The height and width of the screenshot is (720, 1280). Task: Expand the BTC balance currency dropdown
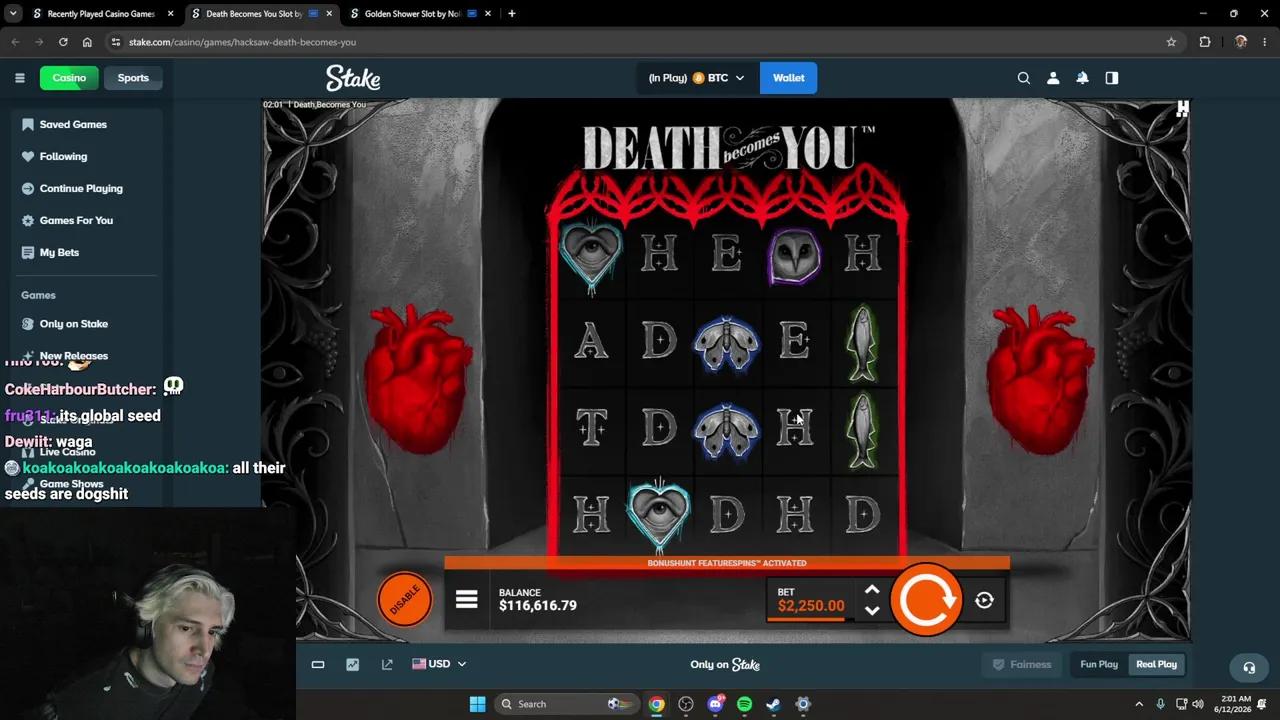(696, 78)
